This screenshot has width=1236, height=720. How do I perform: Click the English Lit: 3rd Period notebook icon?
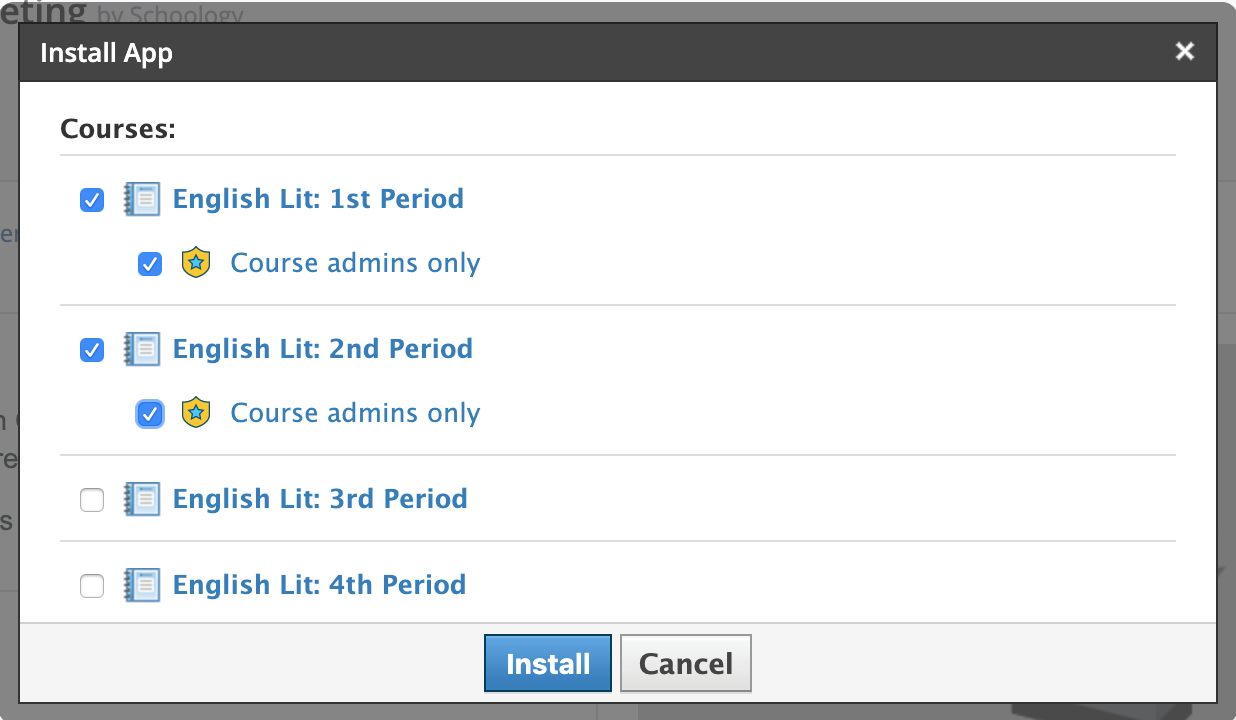click(x=142, y=499)
